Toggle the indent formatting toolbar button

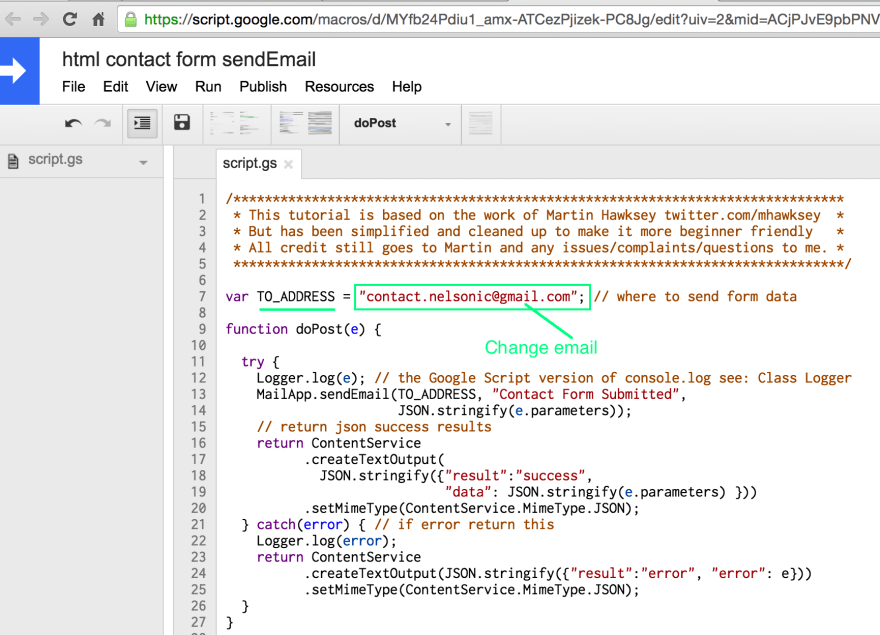click(142, 123)
